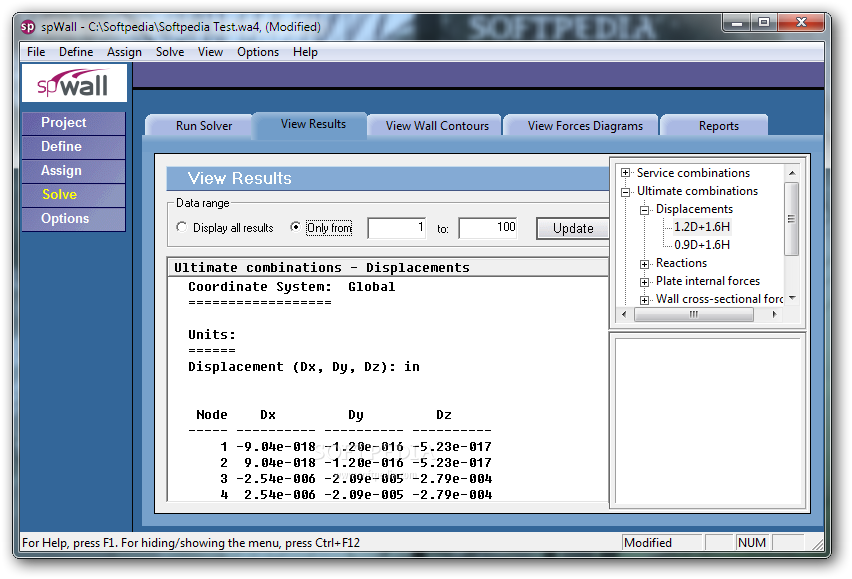The height and width of the screenshot is (579, 852).
Task: Click the tree vertical scrollbar down arrow
Action: [x=792, y=298]
